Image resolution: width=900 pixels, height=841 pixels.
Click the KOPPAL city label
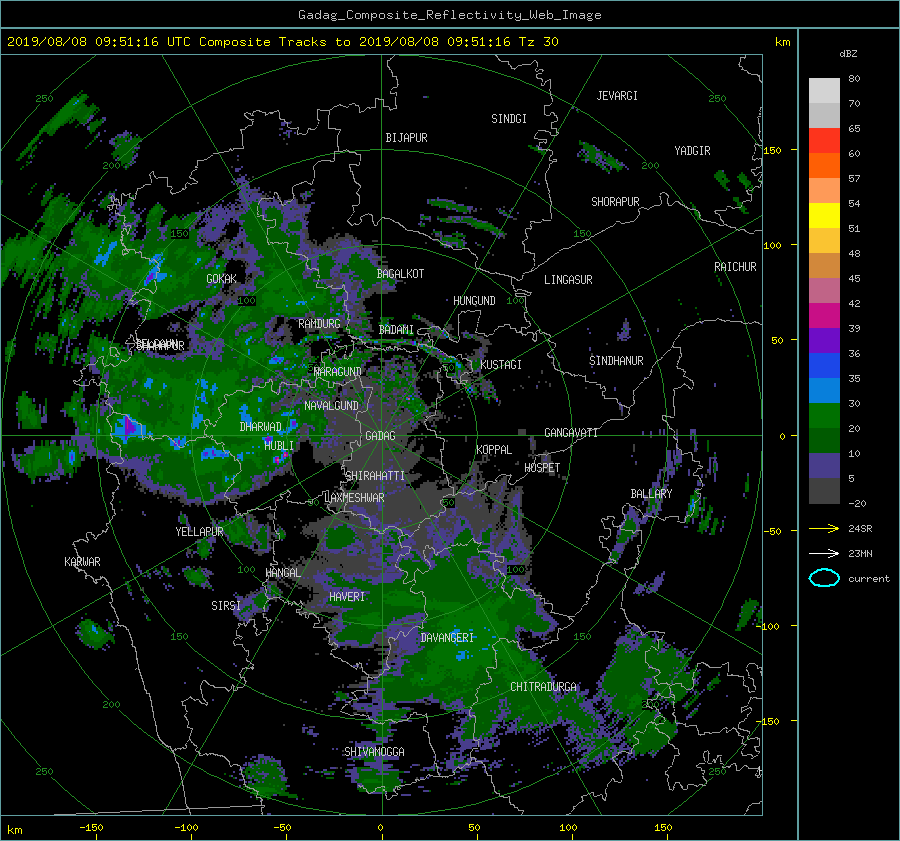[494, 449]
